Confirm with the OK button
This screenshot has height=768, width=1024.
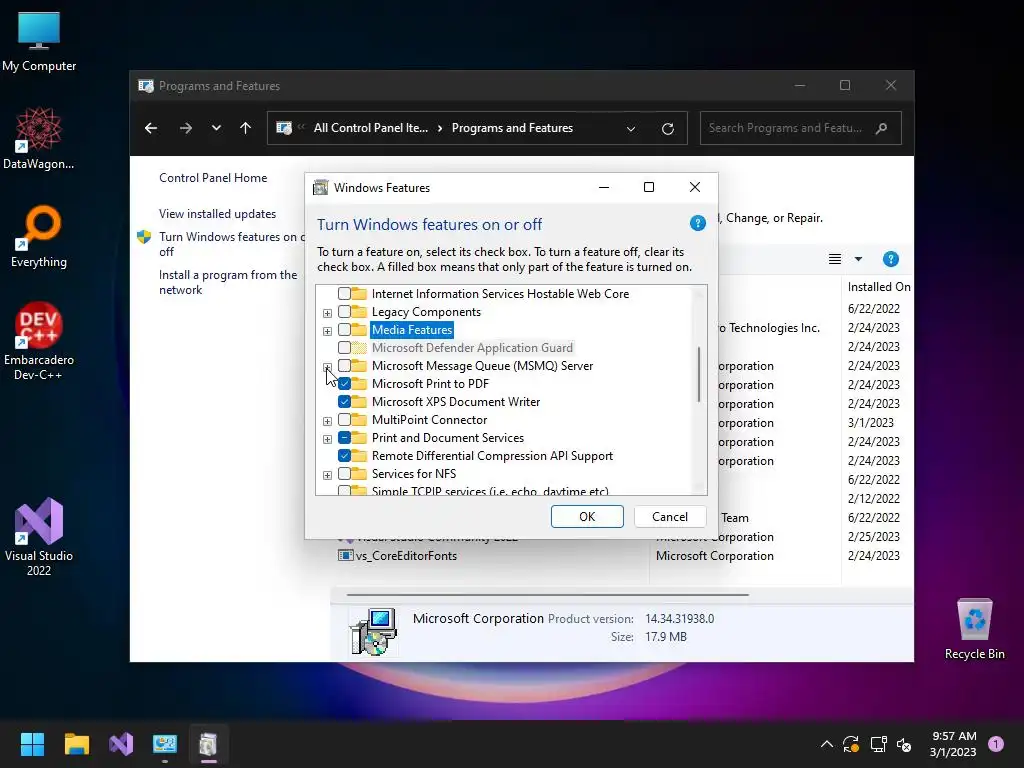click(587, 517)
